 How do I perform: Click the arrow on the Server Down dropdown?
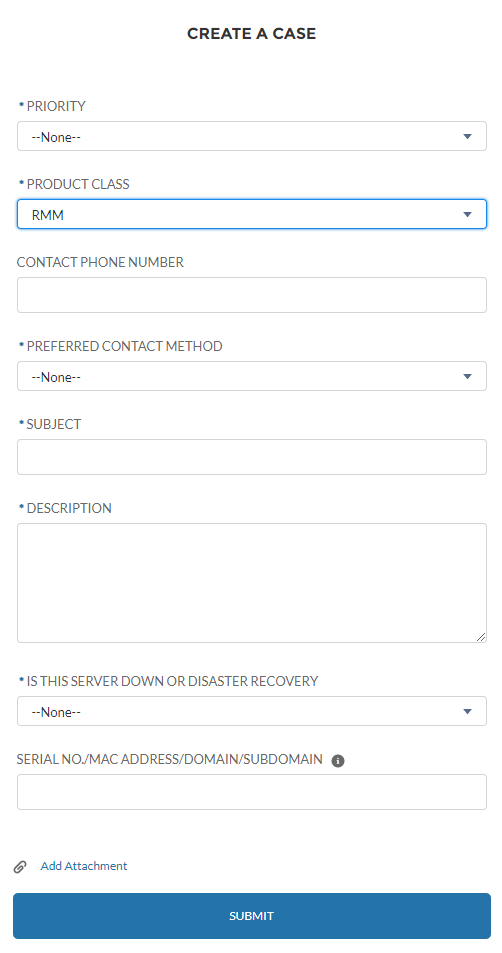467,711
